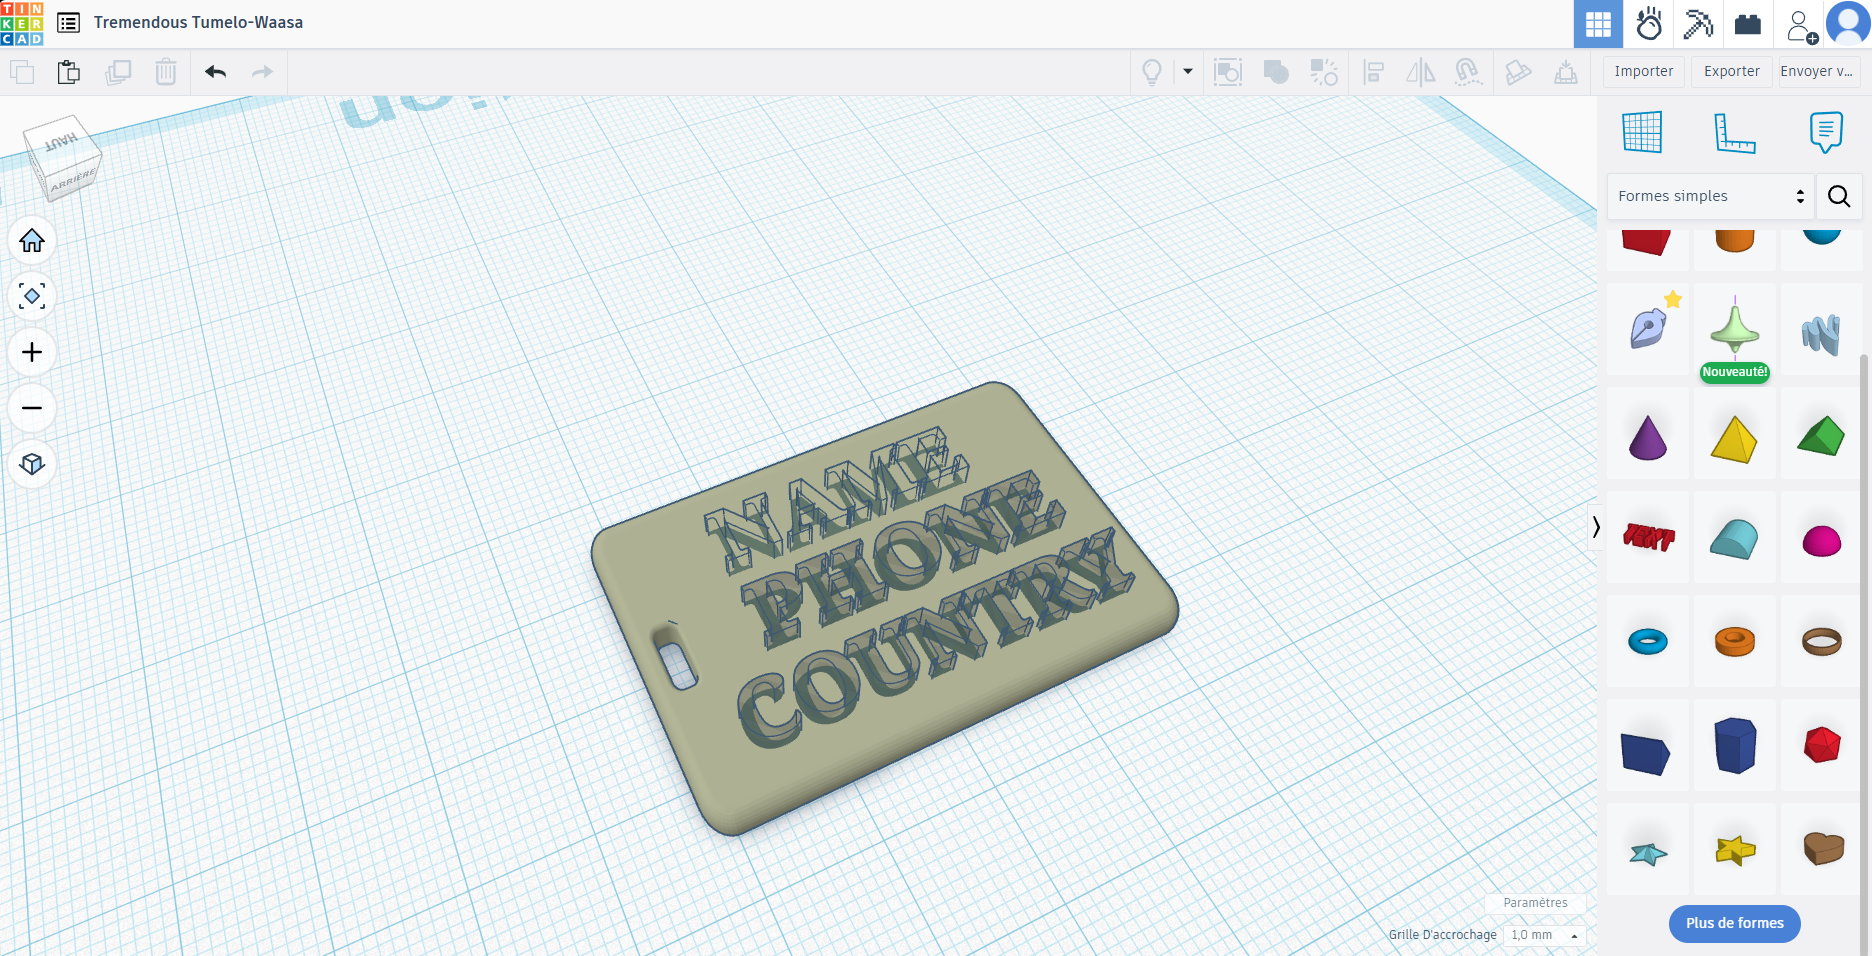This screenshot has height=956, width=1872.
Task: Click the Importer button
Action: coord(1644,72)
